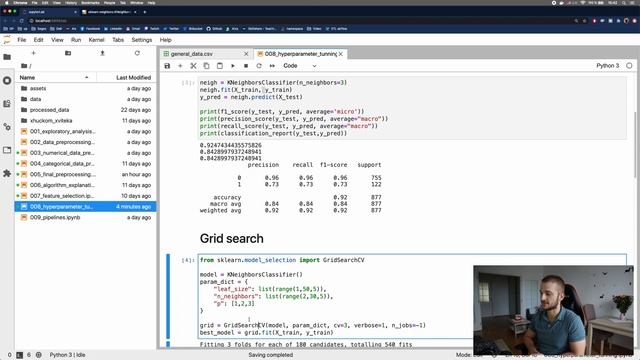Click the Python 3 kernel name button
Viewport: 640px width, 360px height.
pyautogui.click(x=607, y=66)
